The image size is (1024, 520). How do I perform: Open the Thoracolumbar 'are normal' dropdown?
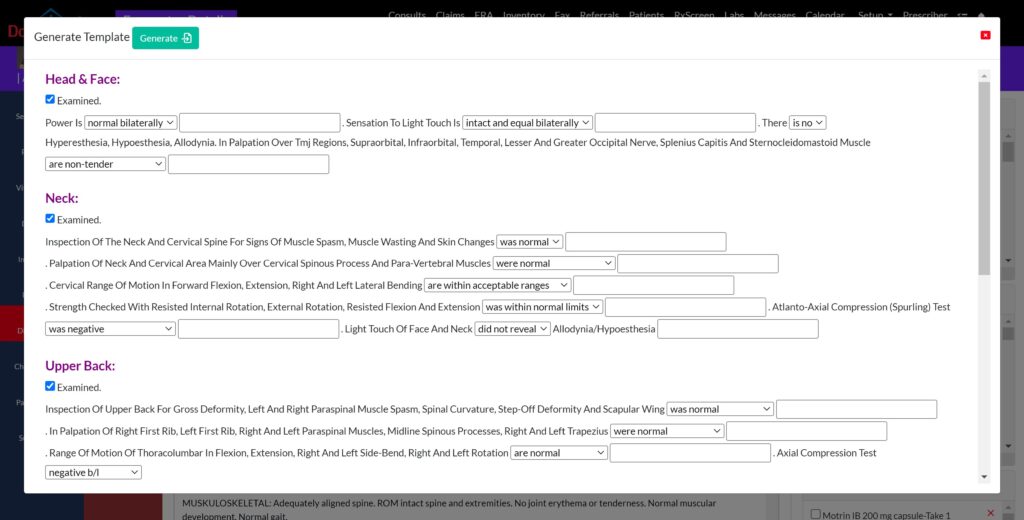[559, 453]
